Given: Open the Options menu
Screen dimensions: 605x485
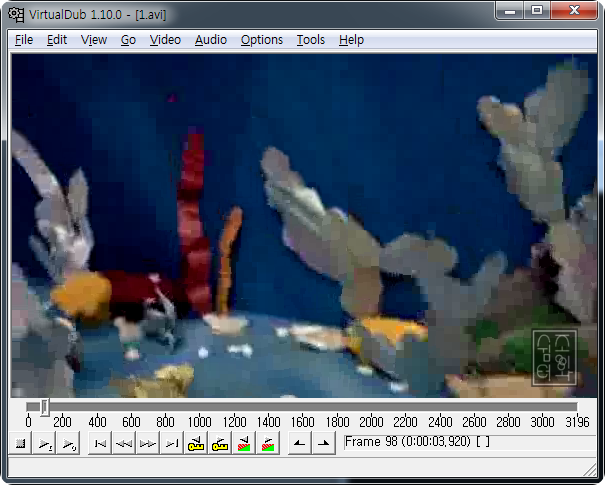Looking at the screenshot, I should [262, 40].
